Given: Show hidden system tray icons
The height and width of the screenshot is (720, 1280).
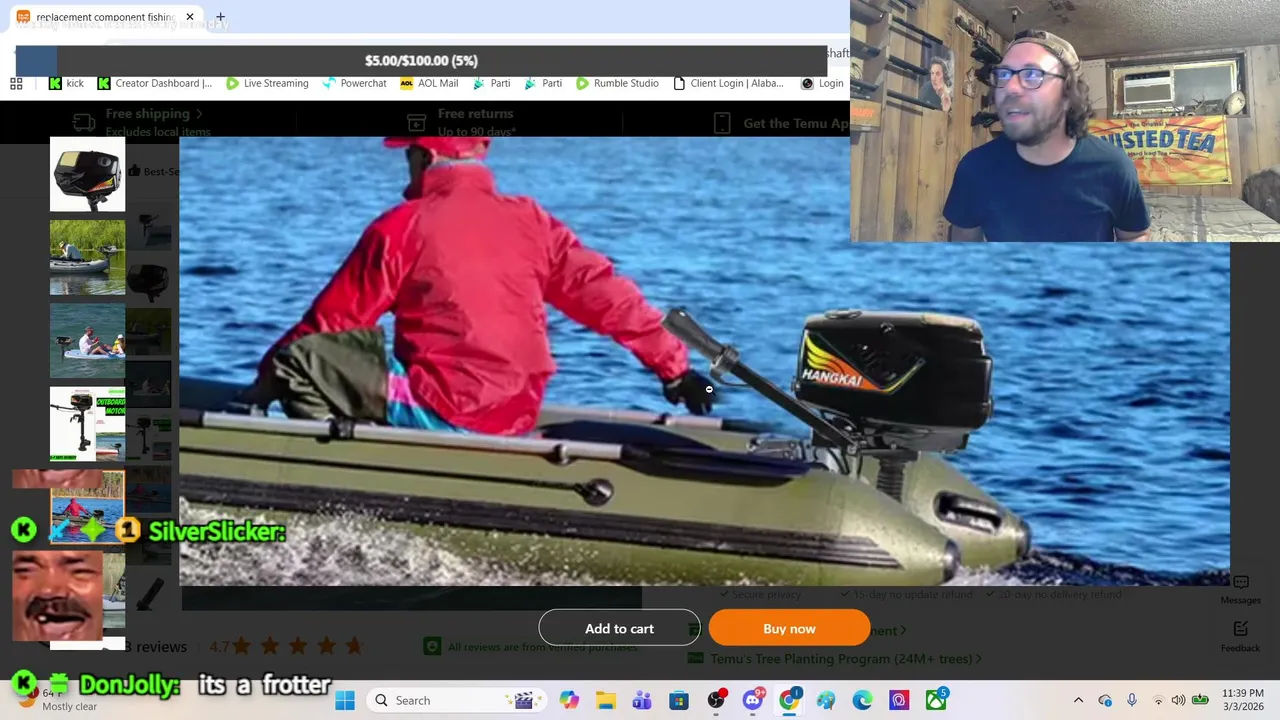Looking at the screenshot, I should [1078, 700].
